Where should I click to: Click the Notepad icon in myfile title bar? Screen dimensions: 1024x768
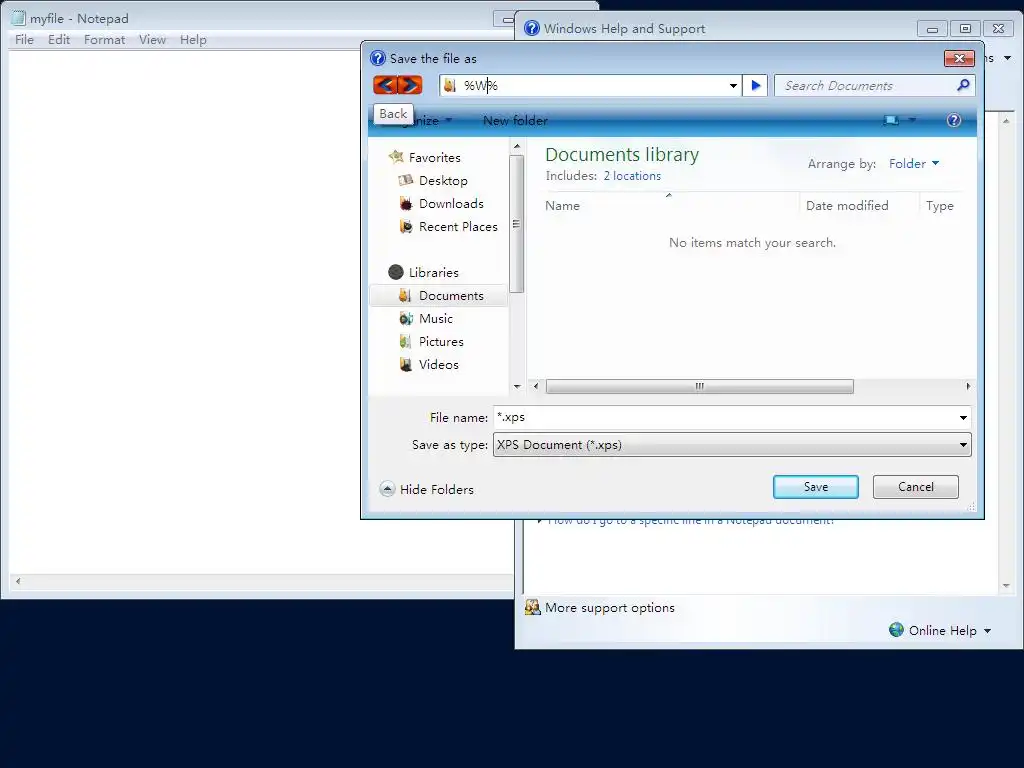tap(18, 18)
